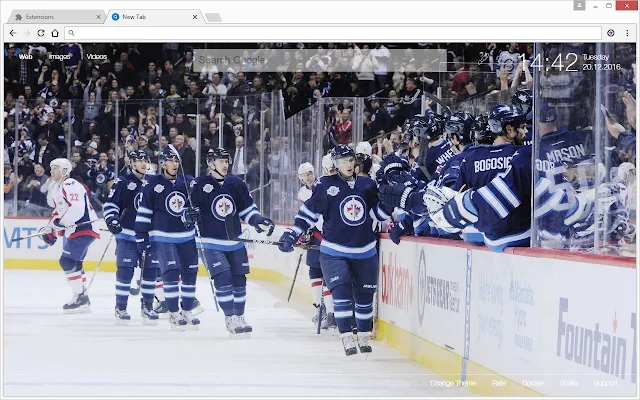
Task: Select the New Tab tab
Action: coord(153,17)
